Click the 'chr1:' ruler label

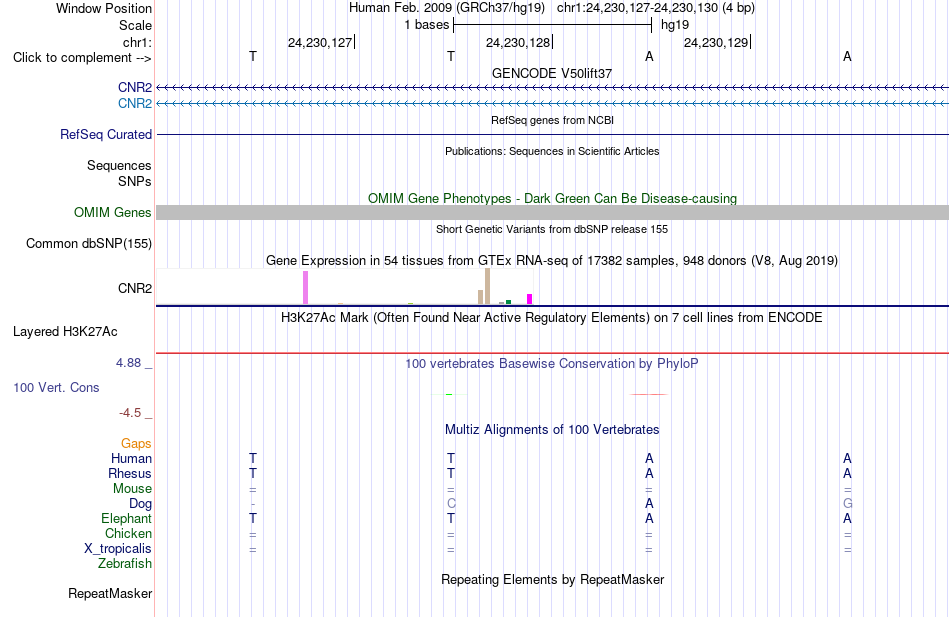pos(137,42)
